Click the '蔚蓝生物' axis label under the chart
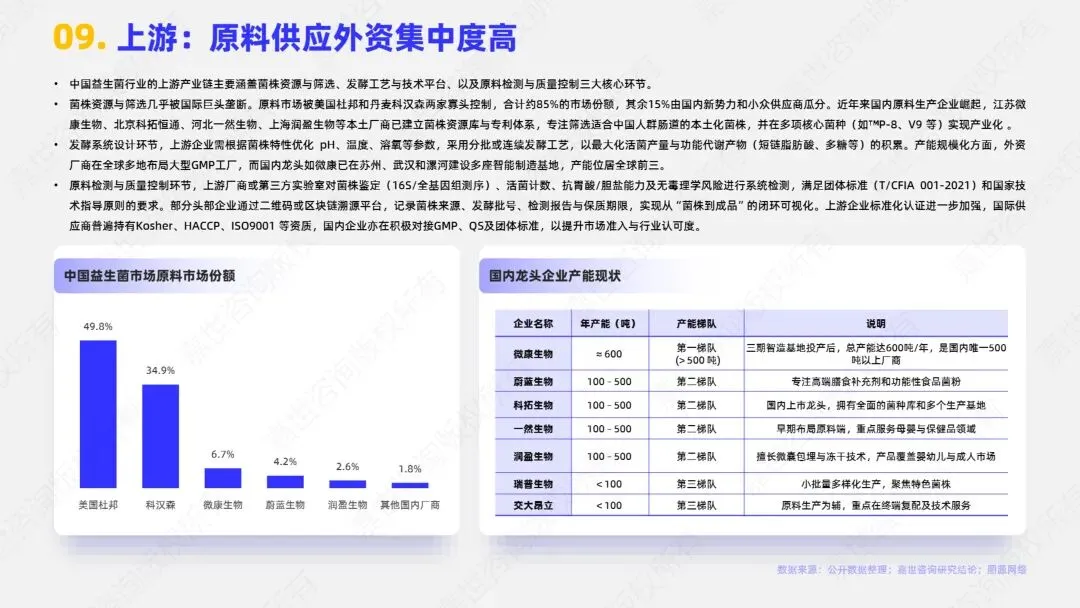 tap(285, 505)
